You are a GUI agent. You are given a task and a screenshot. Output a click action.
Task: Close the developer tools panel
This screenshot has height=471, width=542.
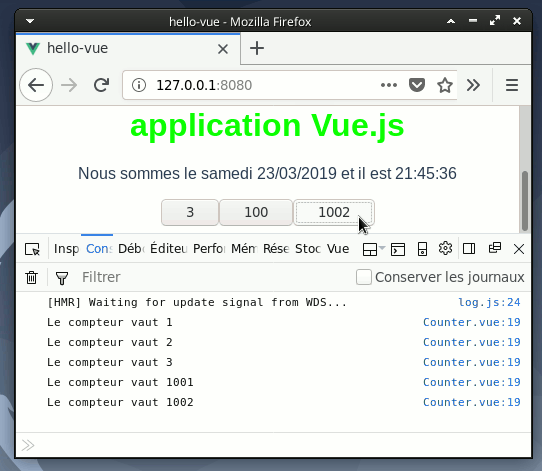point(518,249)
